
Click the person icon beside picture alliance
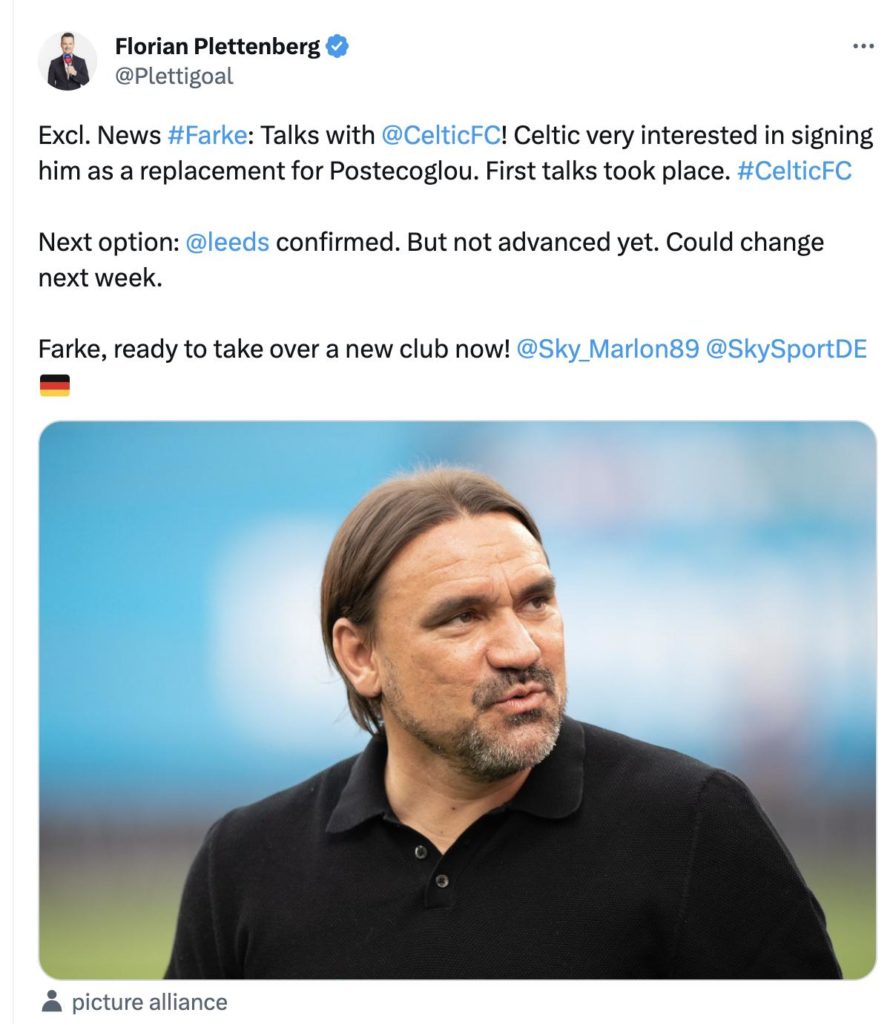tap(51, 1001)
